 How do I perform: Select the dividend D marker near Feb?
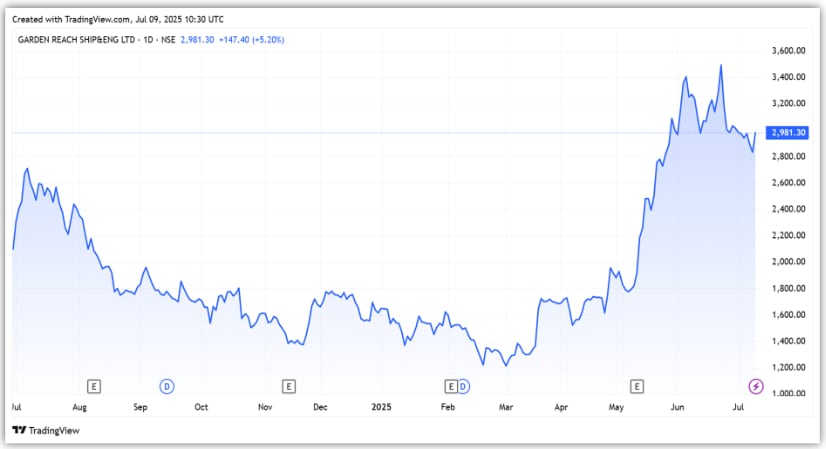click(x=464, y=385)
